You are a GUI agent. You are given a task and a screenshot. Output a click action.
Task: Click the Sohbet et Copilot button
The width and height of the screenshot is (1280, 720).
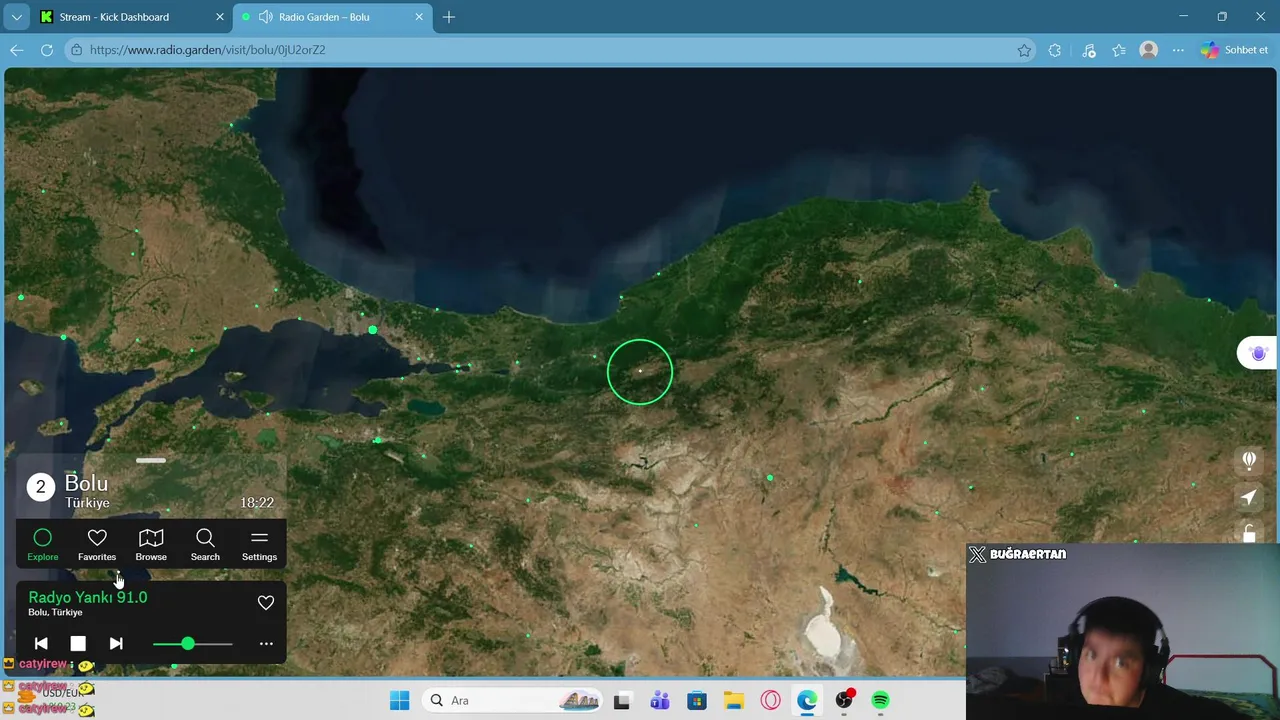[x=1235, y=50]
